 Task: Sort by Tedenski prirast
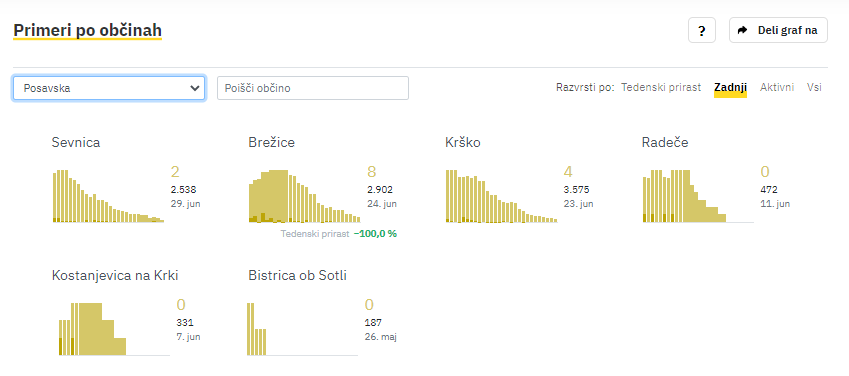pos(661,87)
